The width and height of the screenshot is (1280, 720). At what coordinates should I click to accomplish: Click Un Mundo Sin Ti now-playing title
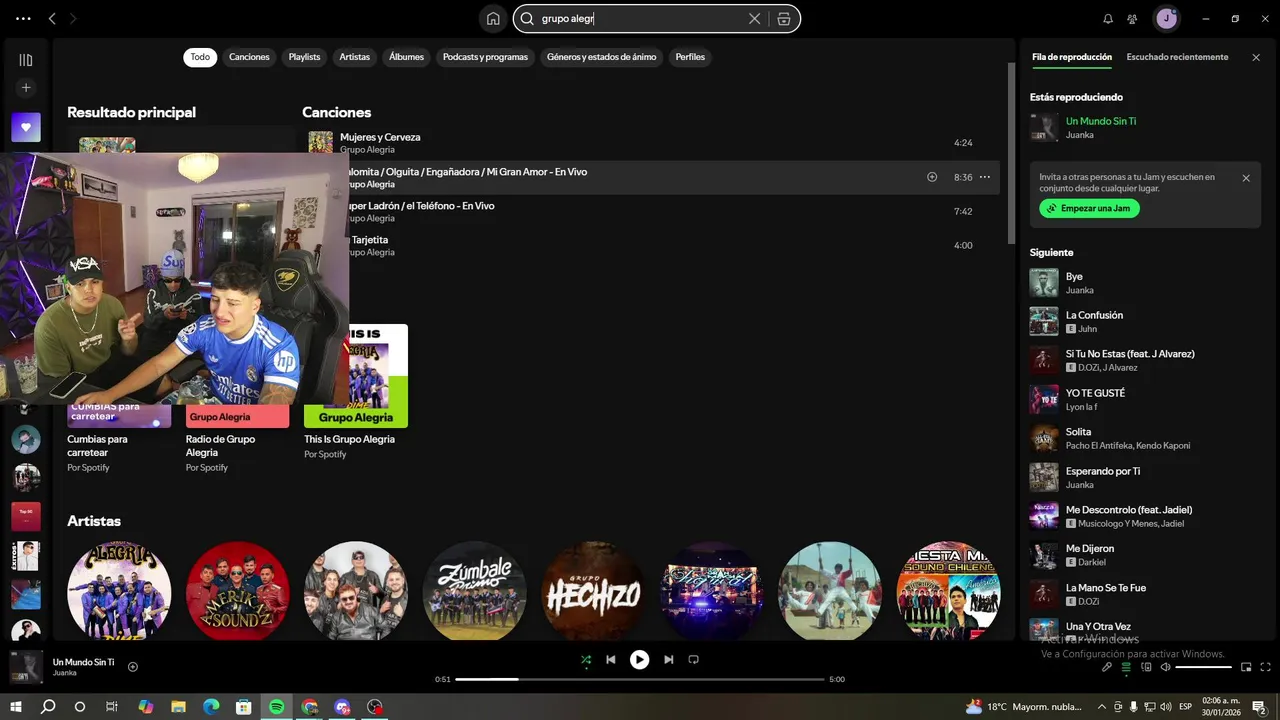tap(1100, 121)
